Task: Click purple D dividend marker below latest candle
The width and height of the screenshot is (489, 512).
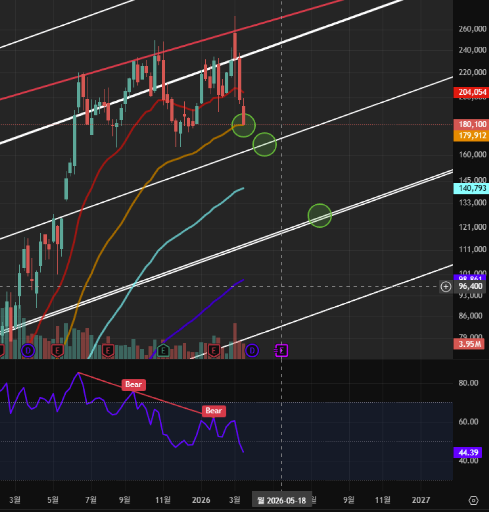Action: coord(252,351)
